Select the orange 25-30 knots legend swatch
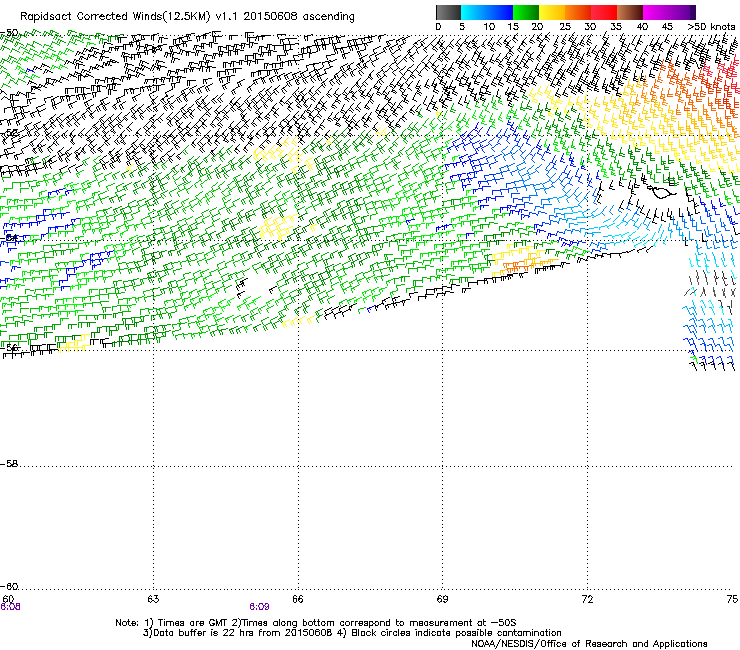Image resolution: width=740 pixels, height=650 pixels. click(578, 12)
